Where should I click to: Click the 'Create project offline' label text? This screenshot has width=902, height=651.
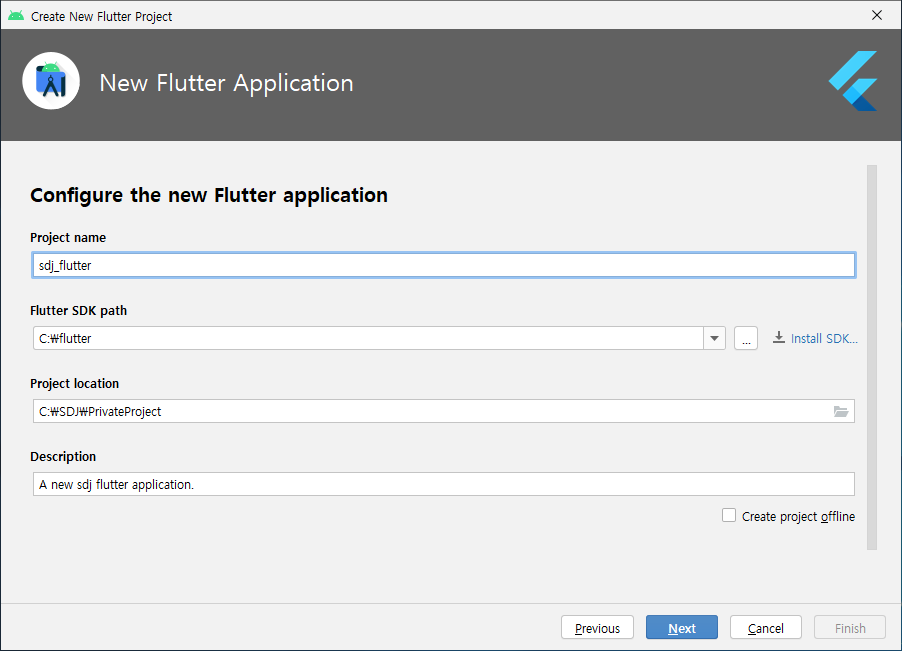[x=798, y=516]
